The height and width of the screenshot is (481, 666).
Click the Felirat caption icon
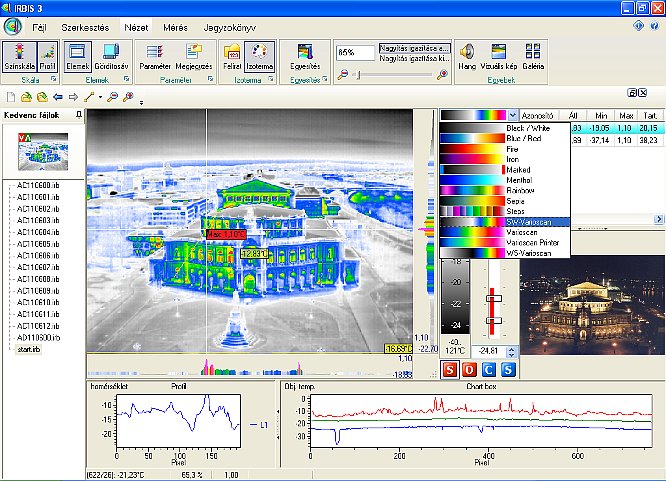click(x=232, y=57)
